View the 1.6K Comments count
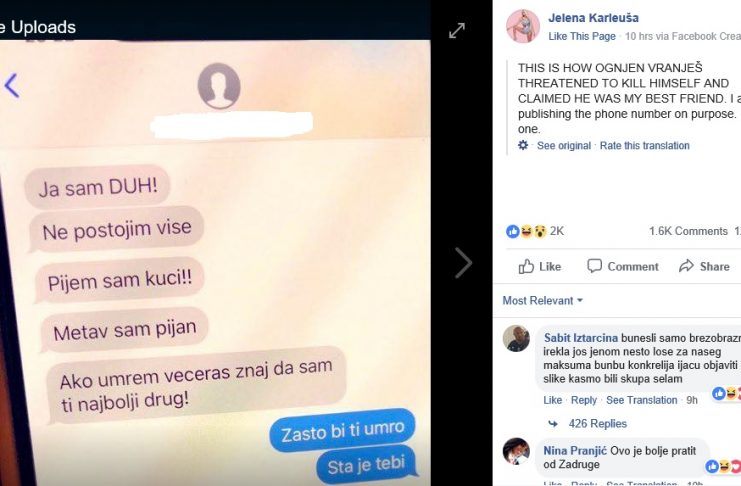Image resolution: width=741 pixels, height=486 pixels. [x=688, y=231]
